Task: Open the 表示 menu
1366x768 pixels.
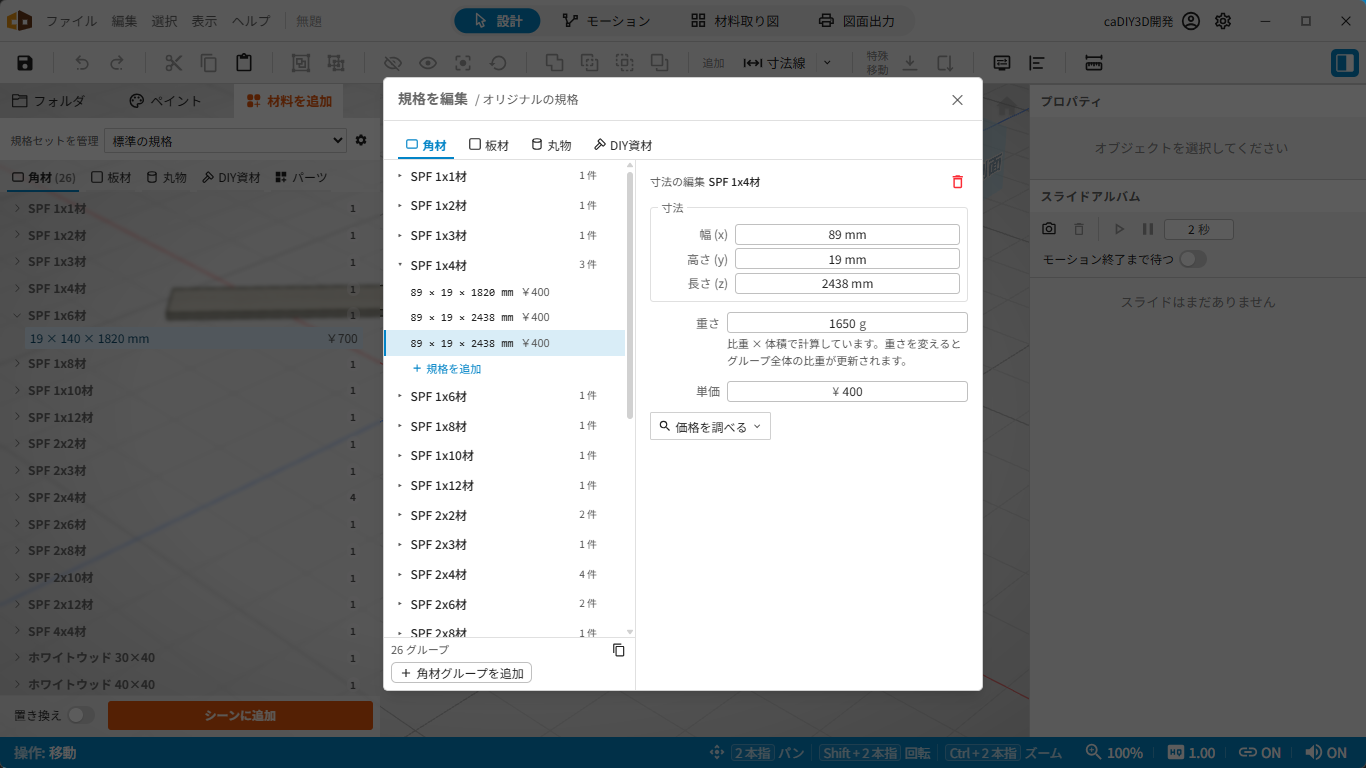Action: click(x=204, y=21)
